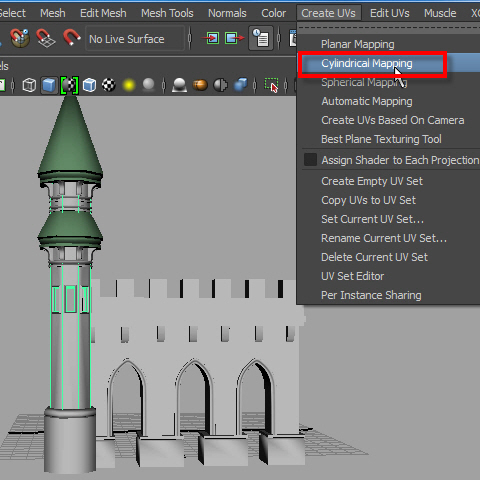Enable smooth shade all blue cube icon

tap(49, 85)
